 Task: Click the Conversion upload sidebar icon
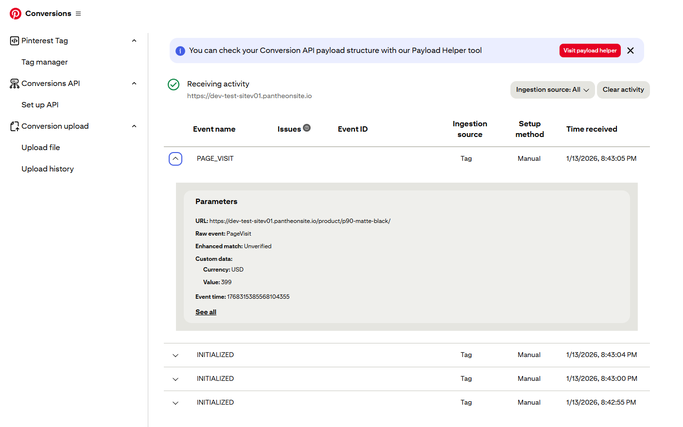pyautogui.click(x=14, y=126)
